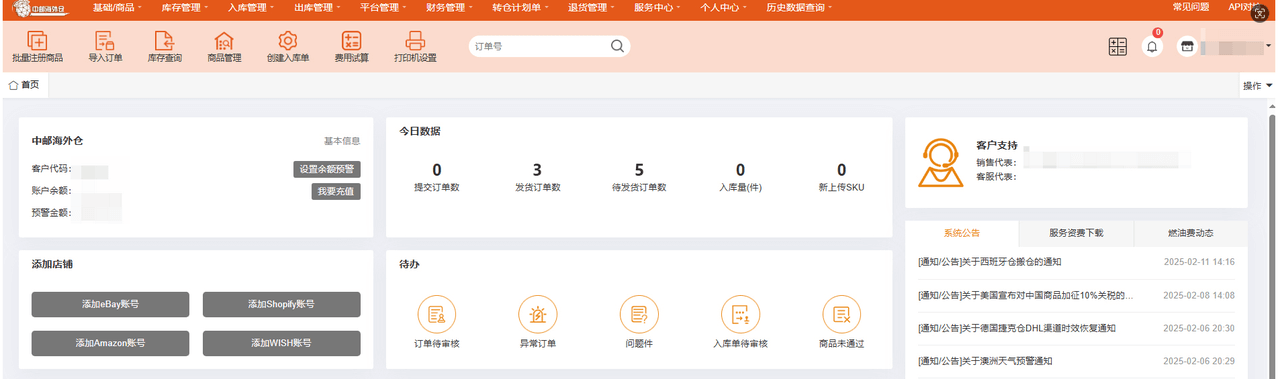Open the 常见问题 link

1190,7
